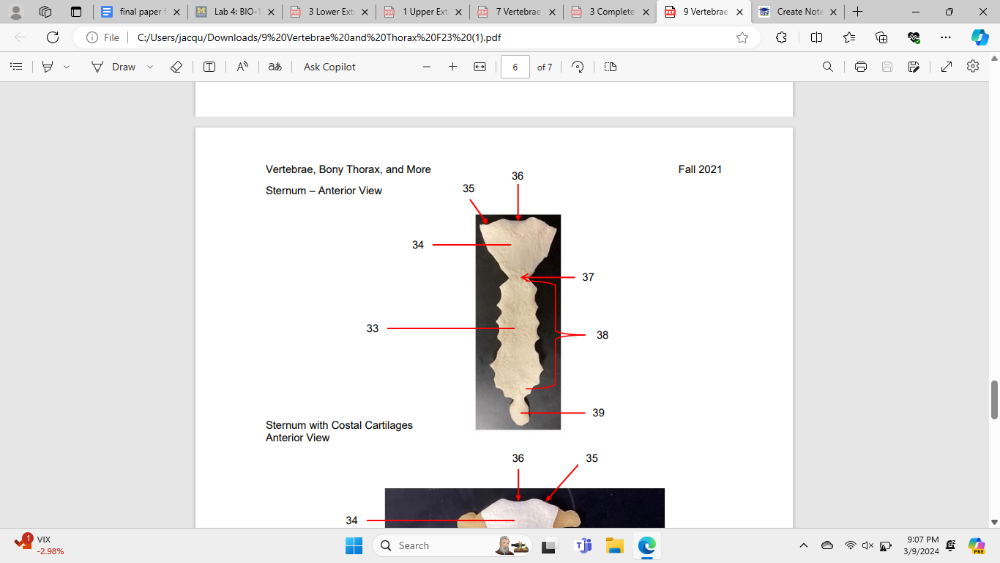Switch to the Lab 4: BIO tab
This screenshot has width=1000, height=563.
234,12
